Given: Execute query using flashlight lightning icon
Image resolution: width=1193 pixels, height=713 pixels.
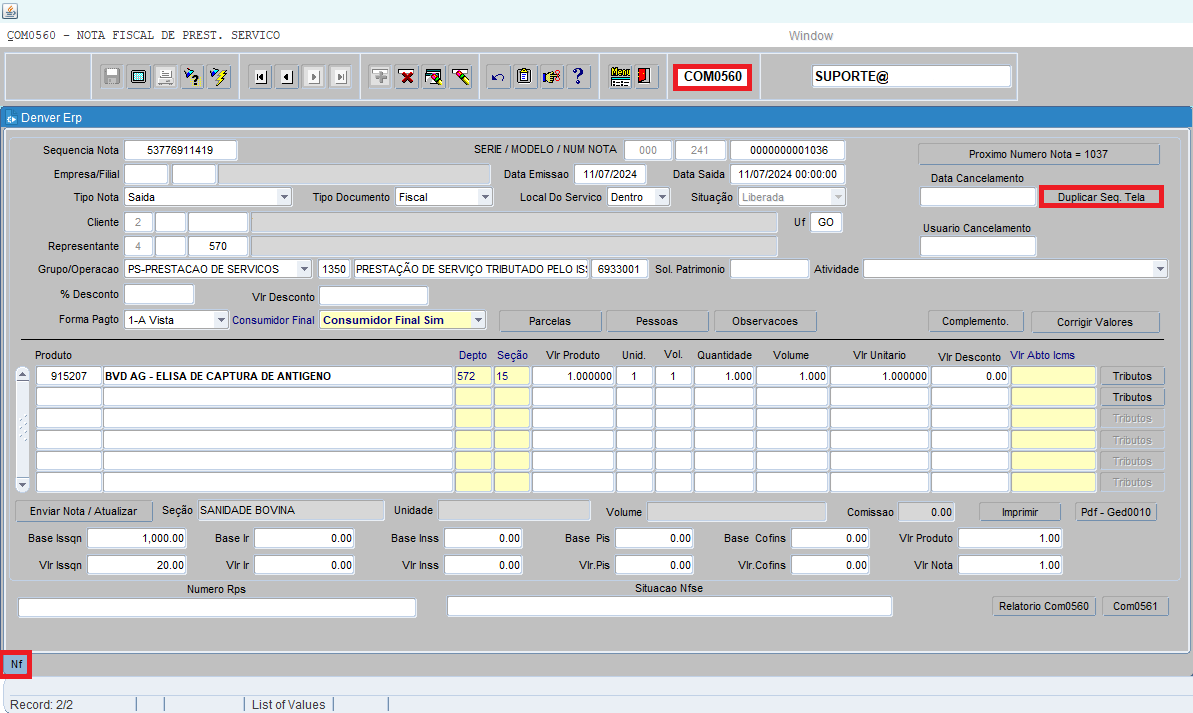Looking at the screenshot, I should click(x=219, y=77).
